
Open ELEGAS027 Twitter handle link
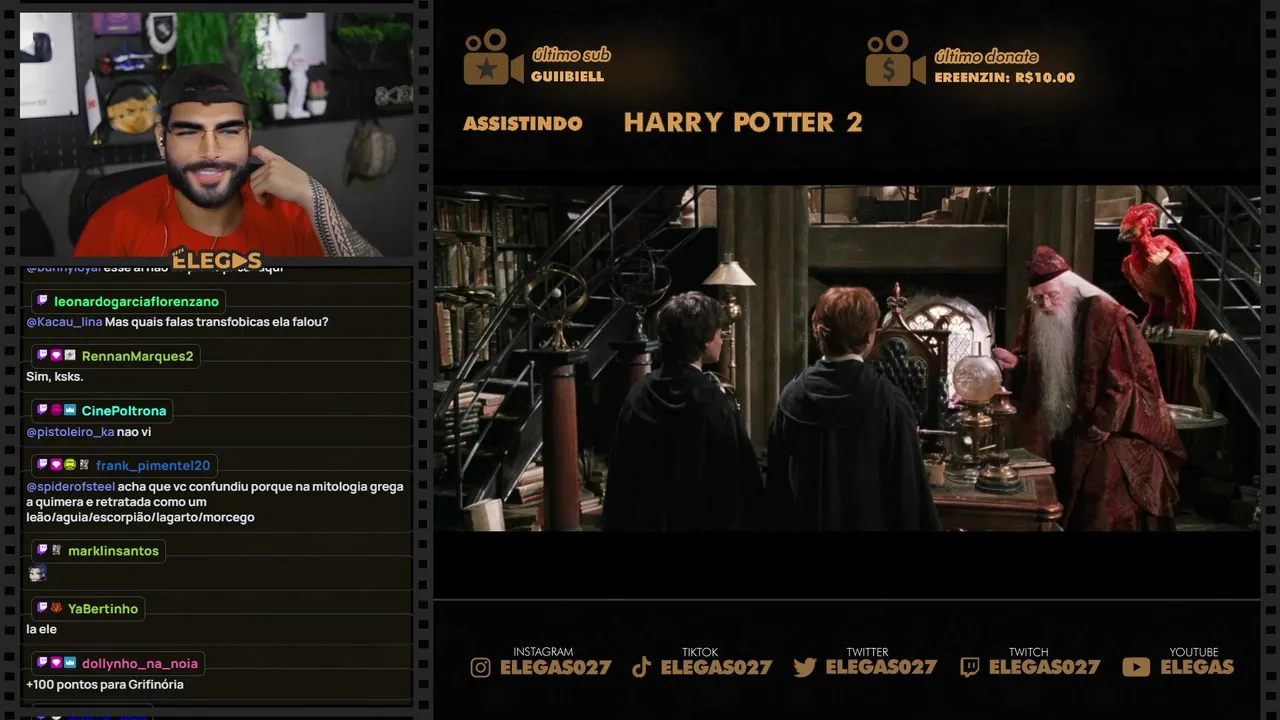coord(882,667)
